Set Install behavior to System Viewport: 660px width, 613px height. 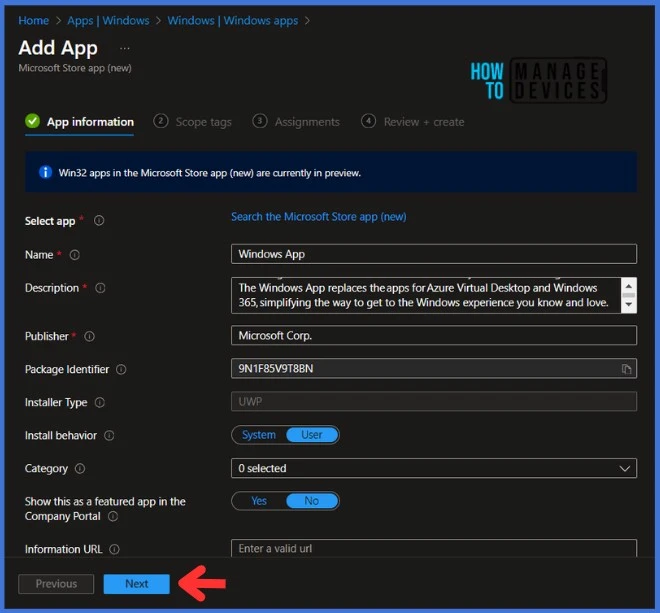coord(259,435)
